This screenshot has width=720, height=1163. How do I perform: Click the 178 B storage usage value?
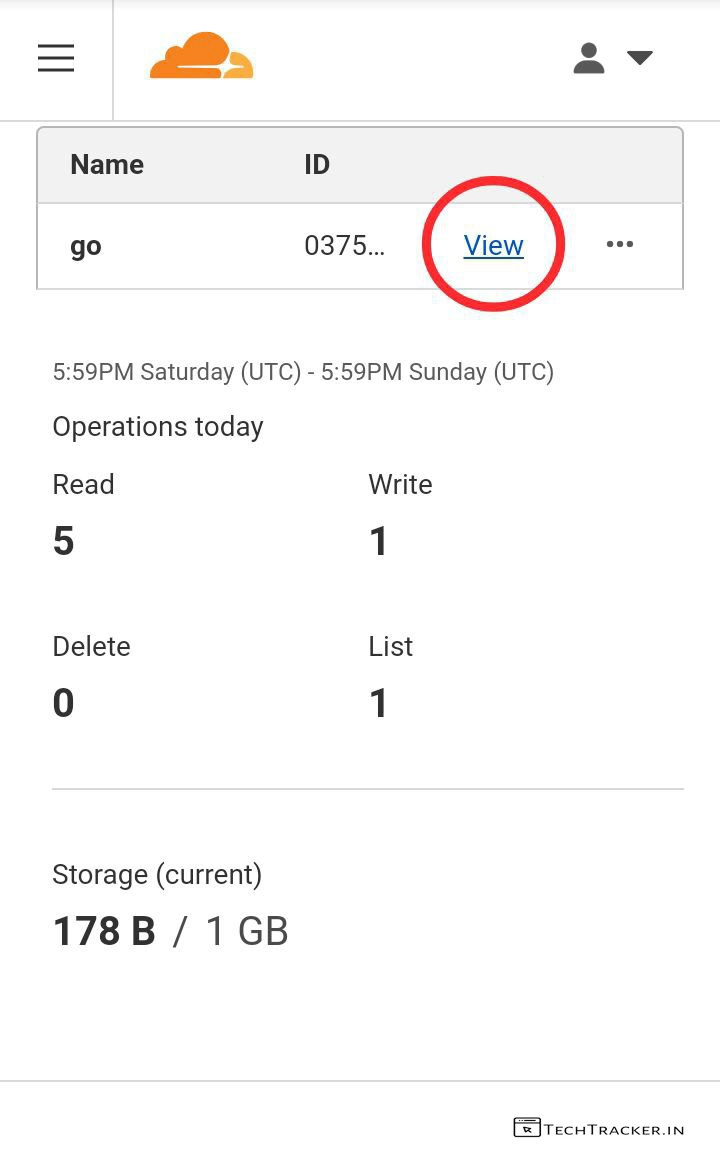click(x=104, y=932)
